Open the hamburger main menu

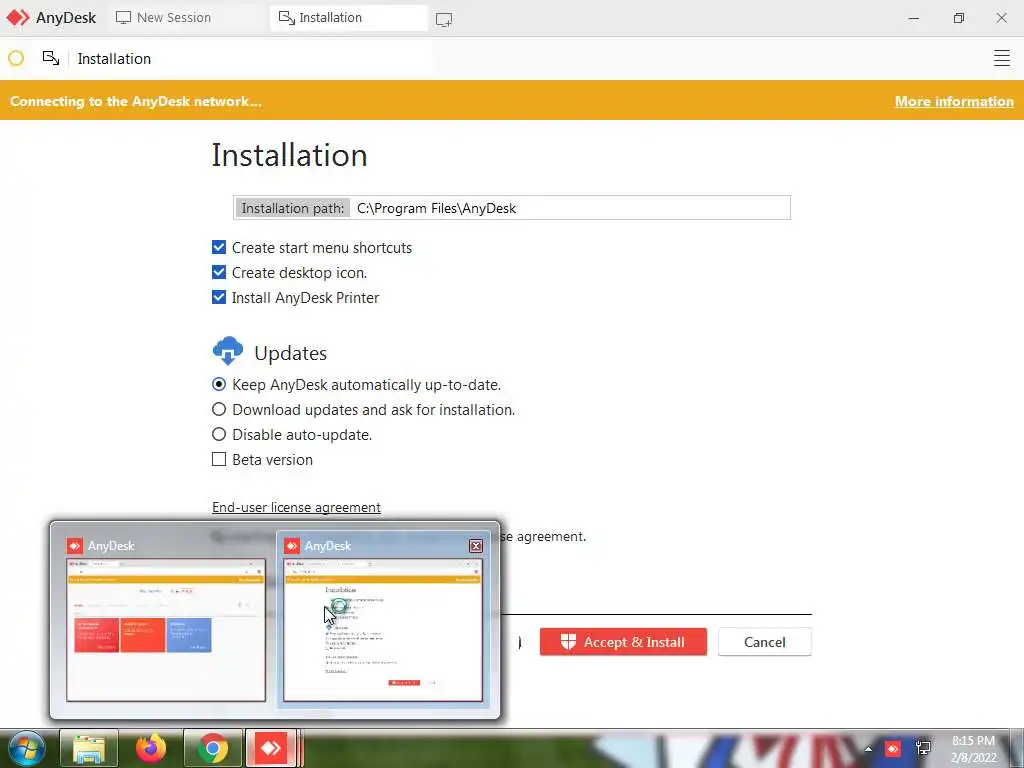click(1002, 58)
